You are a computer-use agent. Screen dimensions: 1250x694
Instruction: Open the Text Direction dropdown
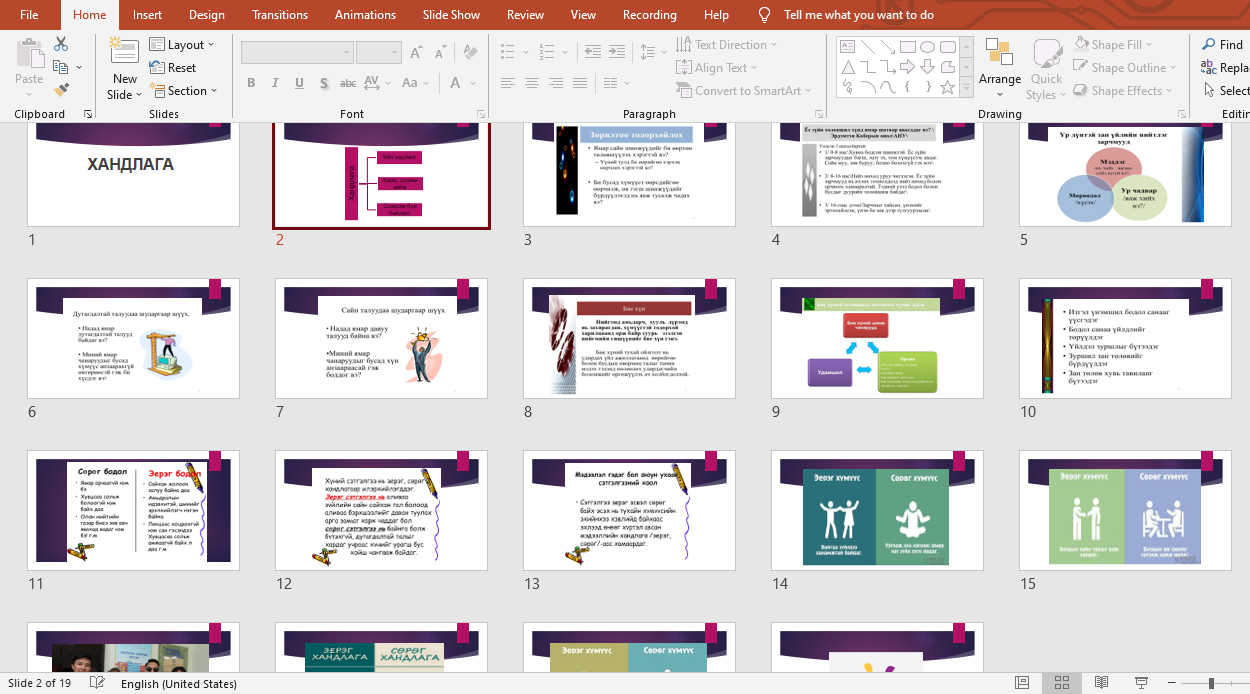(728, 45)
